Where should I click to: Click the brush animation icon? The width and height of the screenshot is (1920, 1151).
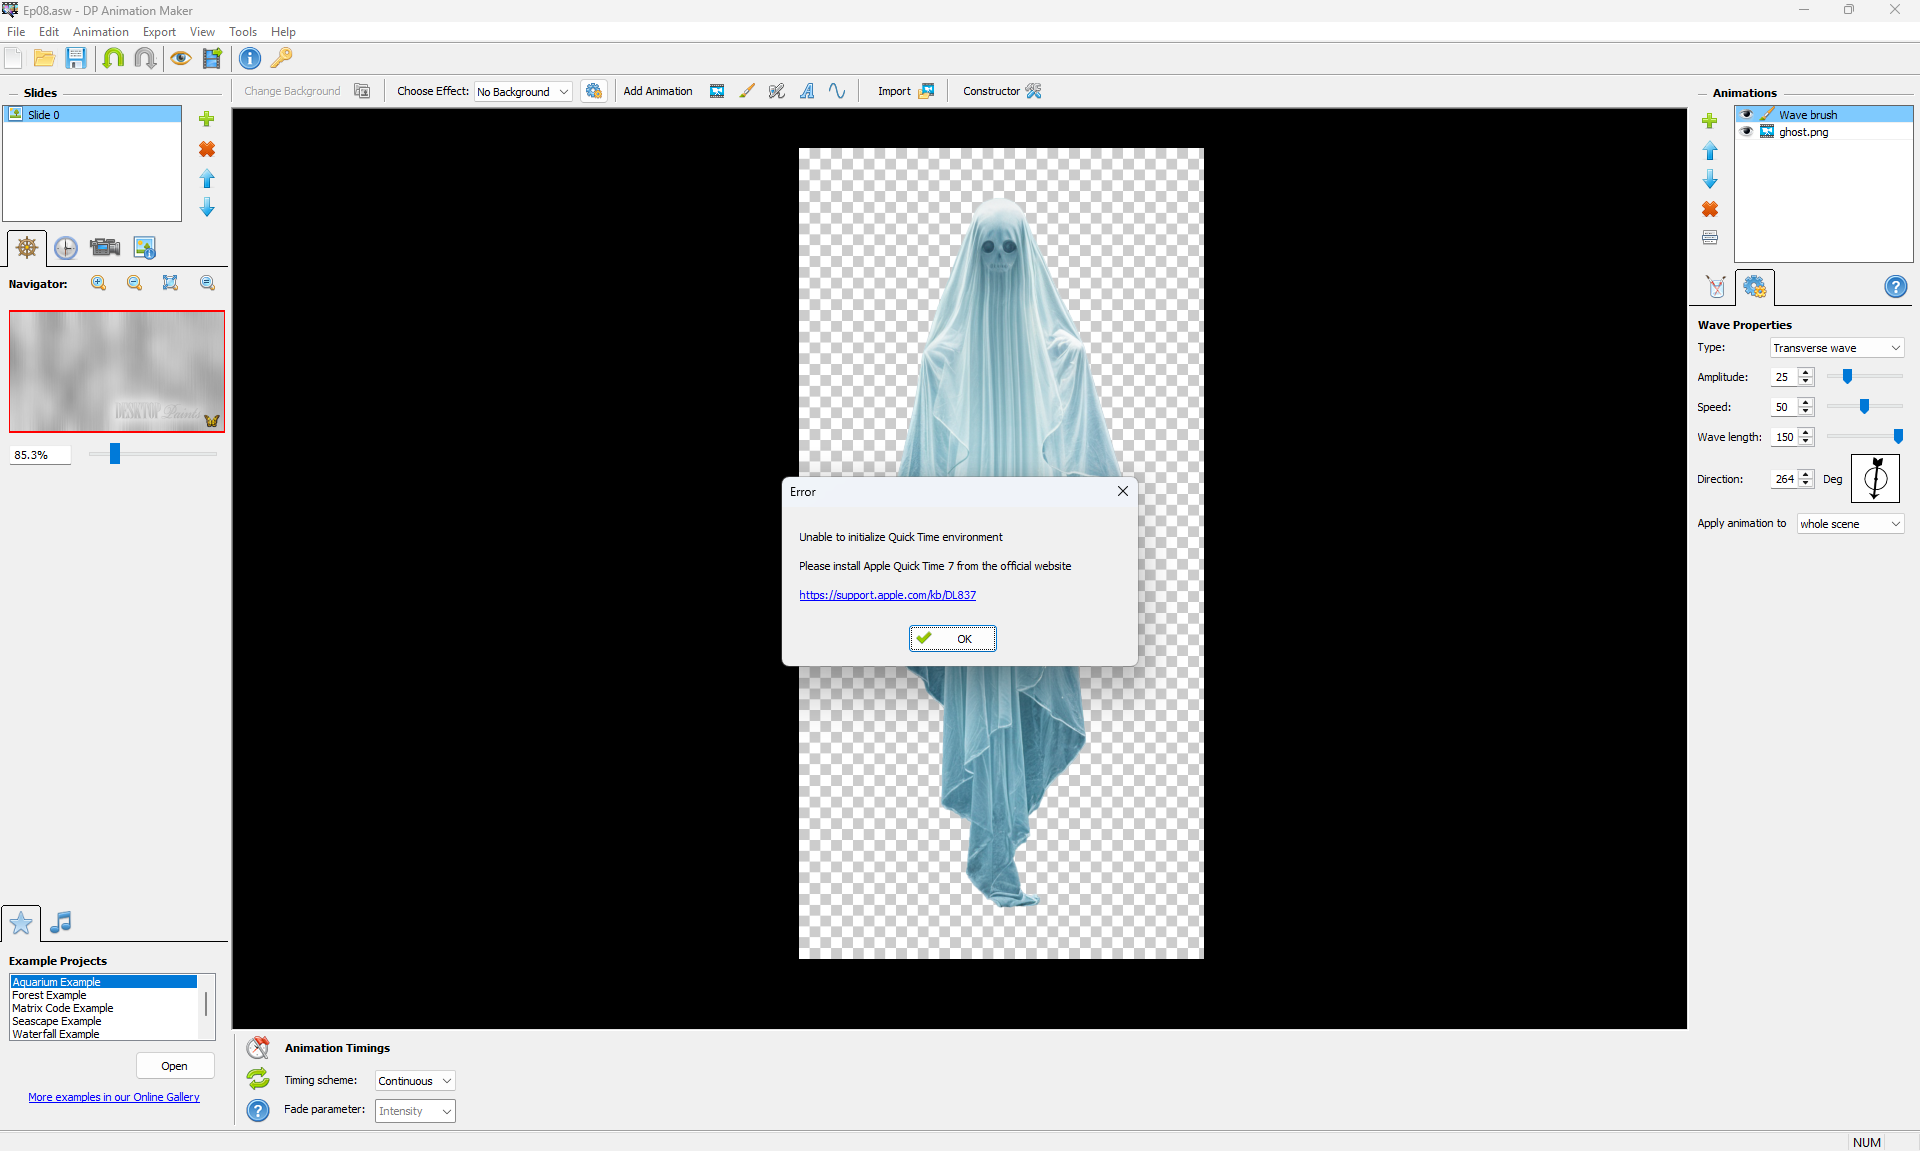pyautogui.click(x=747, y=91)
